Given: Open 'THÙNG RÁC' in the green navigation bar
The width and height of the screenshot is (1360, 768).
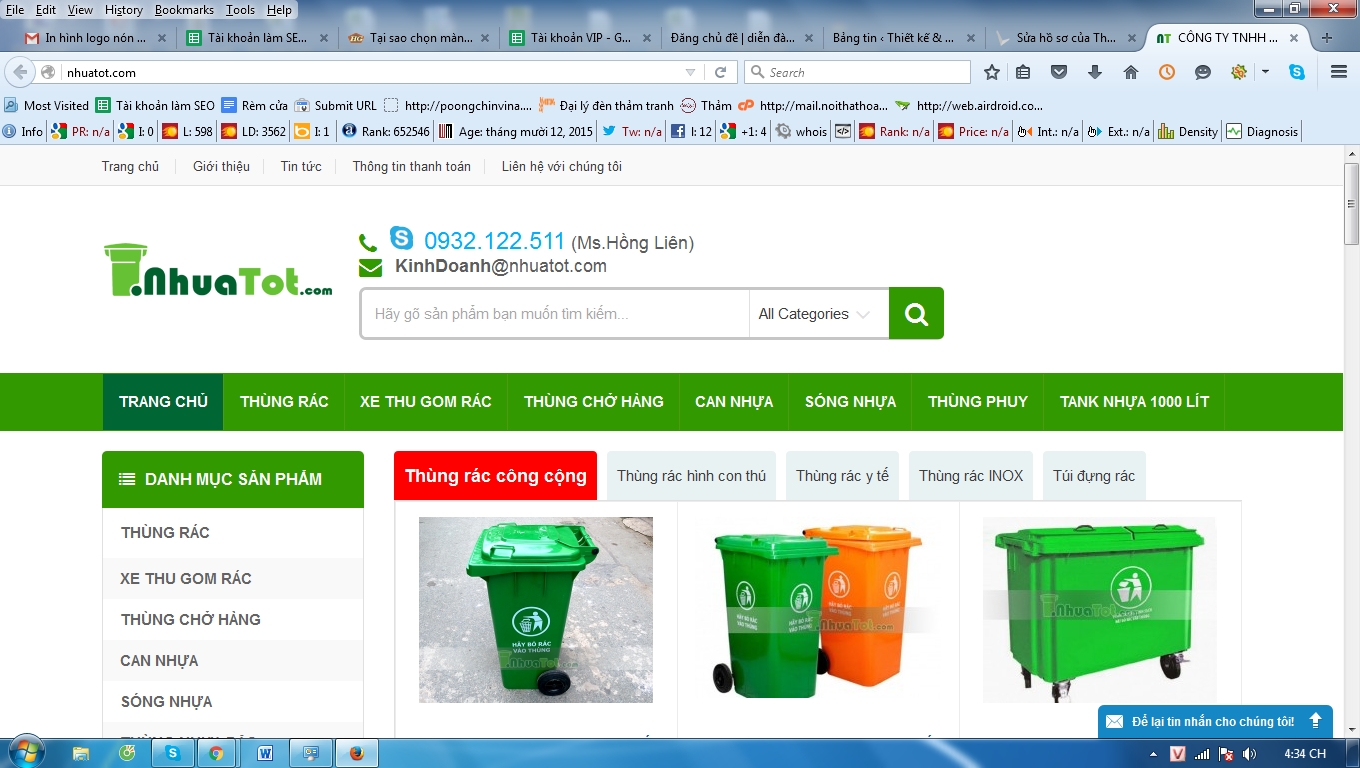Looking at the screenshot, I should pos(284,402).
